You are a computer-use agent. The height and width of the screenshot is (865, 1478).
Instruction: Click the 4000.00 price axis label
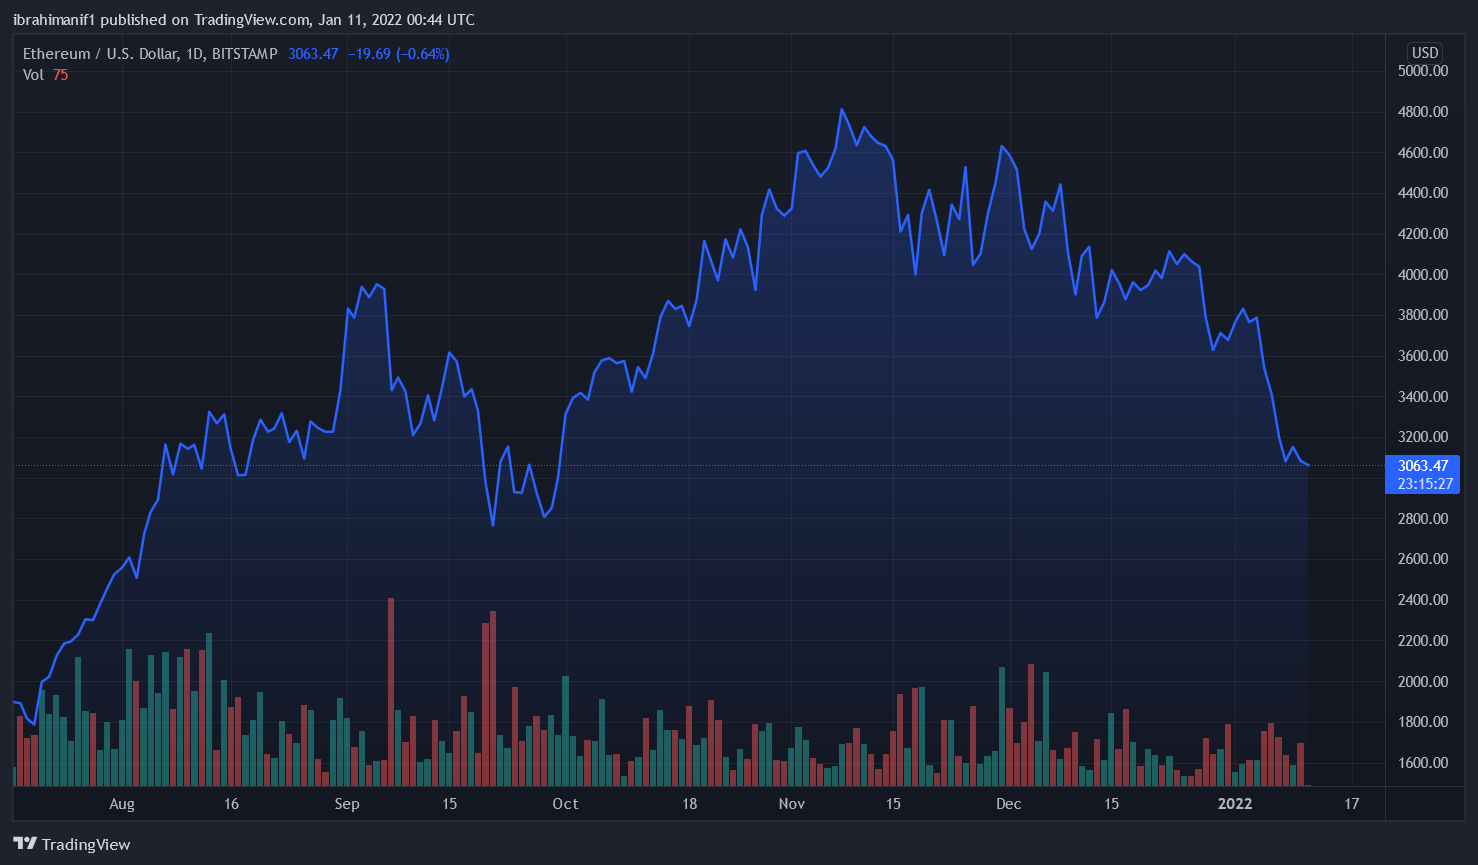(x=1422, y=275)
